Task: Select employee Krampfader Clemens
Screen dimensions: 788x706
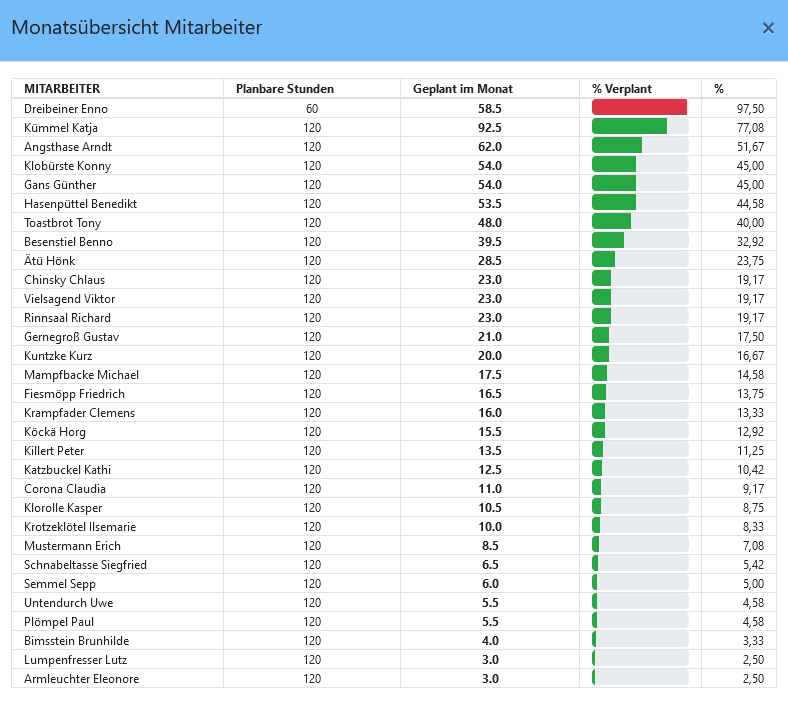Action: point(79,413)
